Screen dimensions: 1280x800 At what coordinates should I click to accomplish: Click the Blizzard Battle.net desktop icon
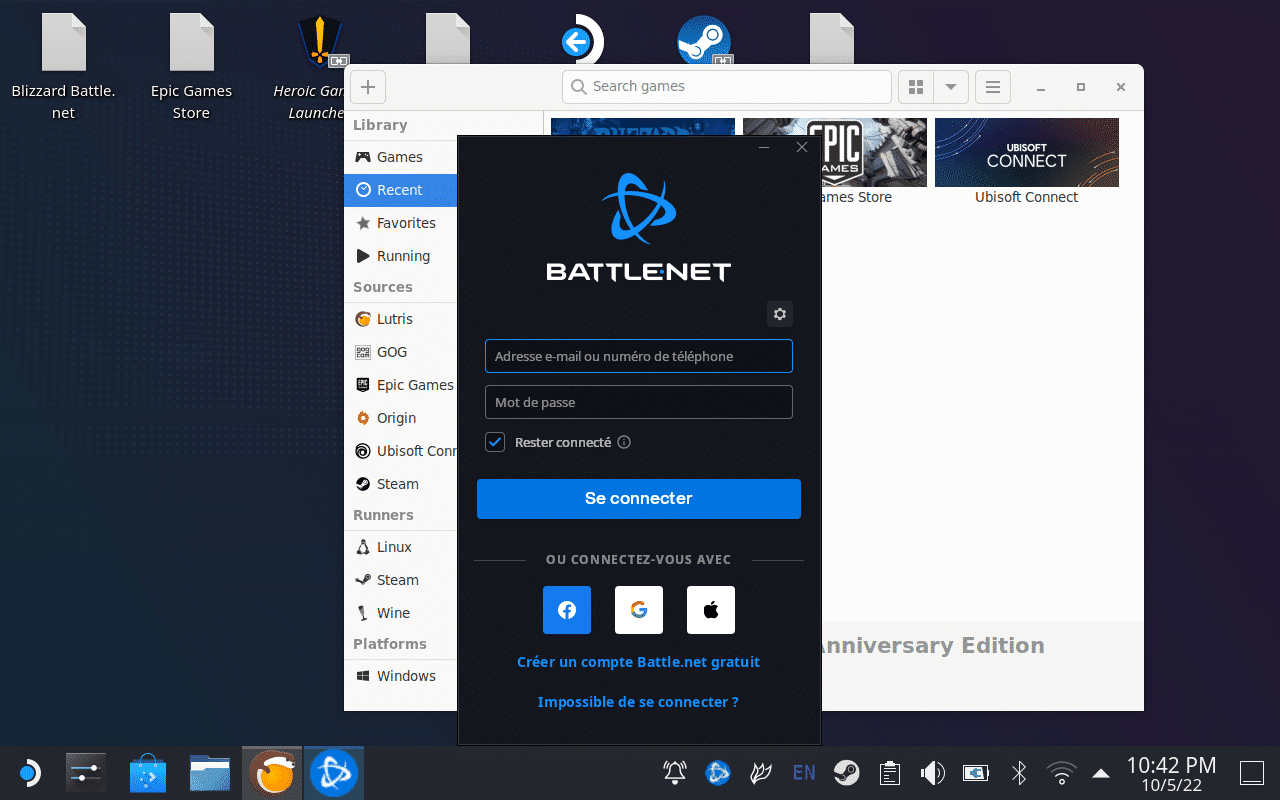[64, 67]
